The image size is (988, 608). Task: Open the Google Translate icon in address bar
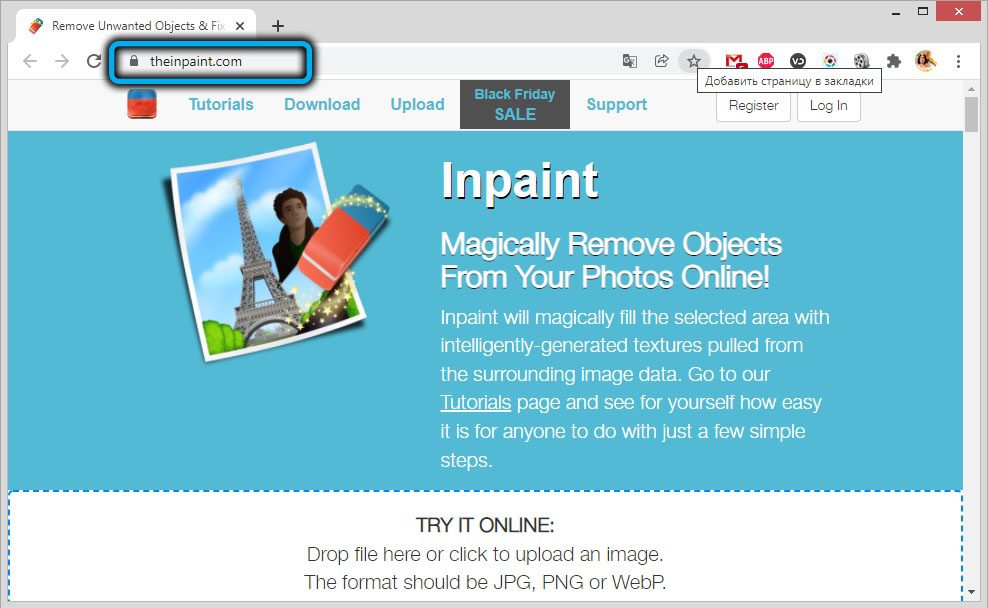click(629, 61)
